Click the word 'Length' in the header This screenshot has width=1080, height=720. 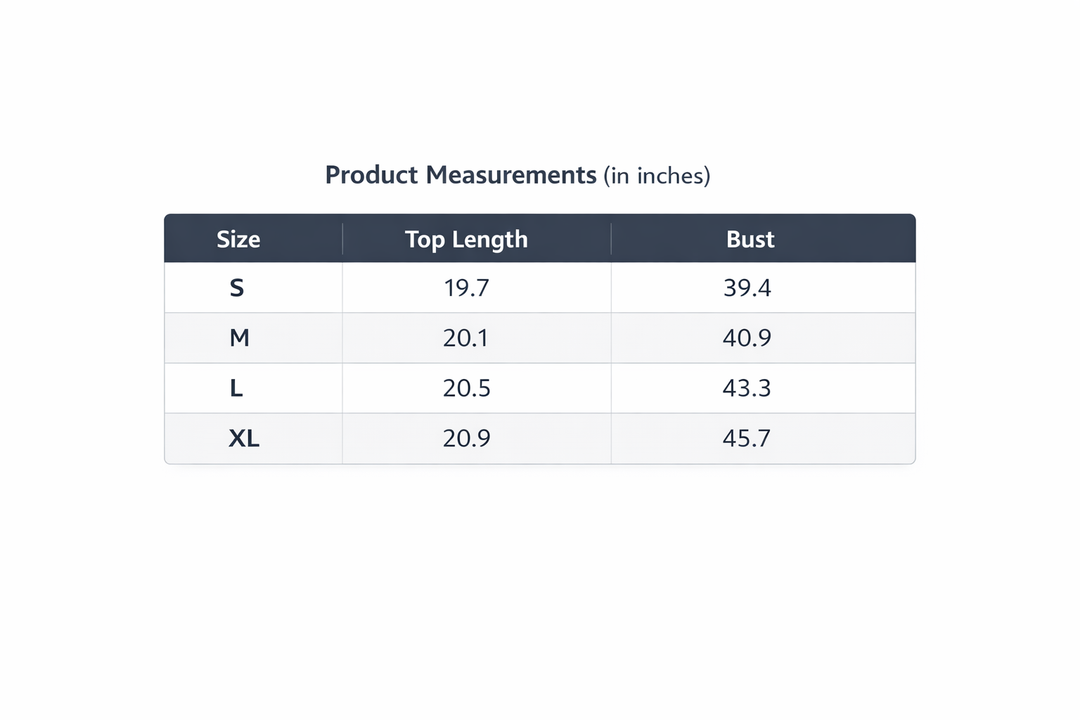point(489,240)
